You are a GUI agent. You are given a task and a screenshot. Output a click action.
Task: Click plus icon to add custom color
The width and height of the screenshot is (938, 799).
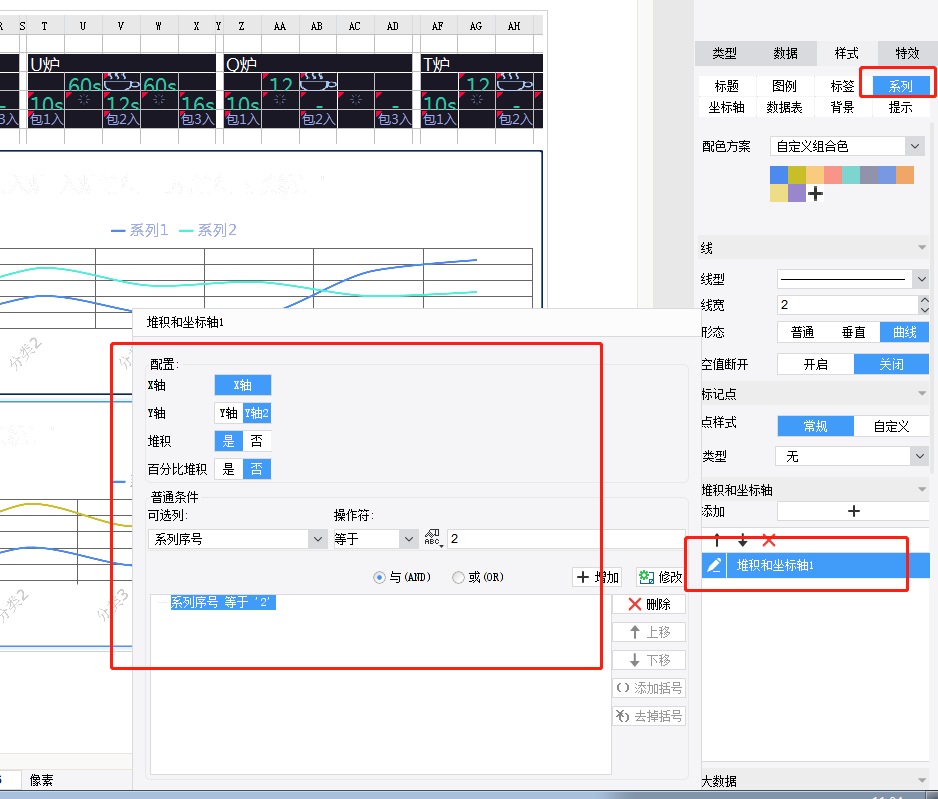pyautogui.click(x=816, y=193)
